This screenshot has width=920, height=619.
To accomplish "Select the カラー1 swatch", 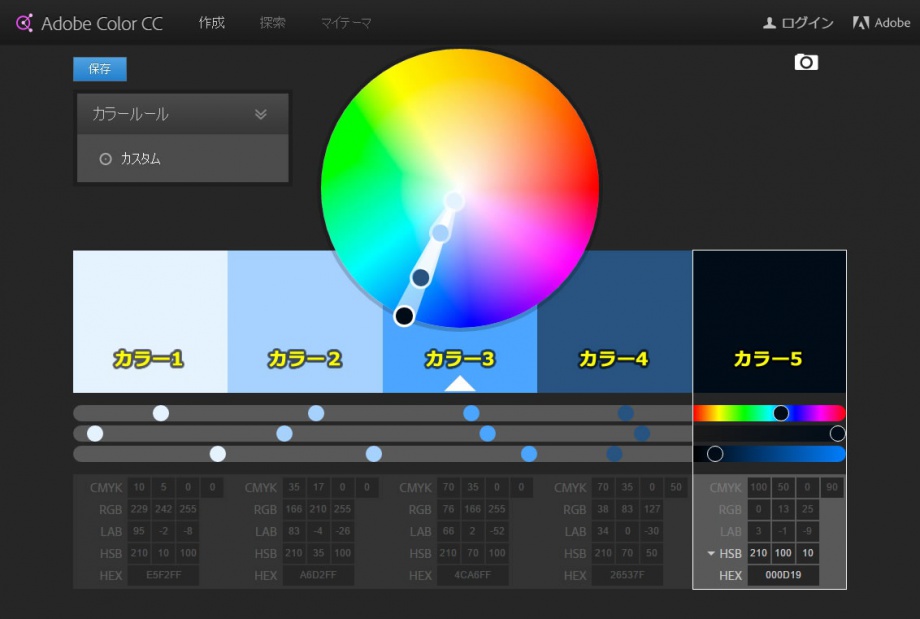I will (x=150, y=320).
